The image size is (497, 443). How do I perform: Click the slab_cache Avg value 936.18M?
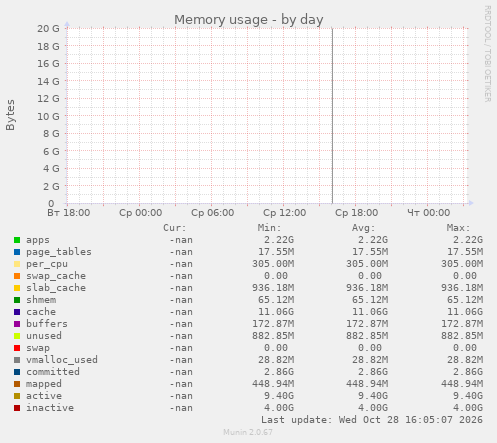coord(367,288)
